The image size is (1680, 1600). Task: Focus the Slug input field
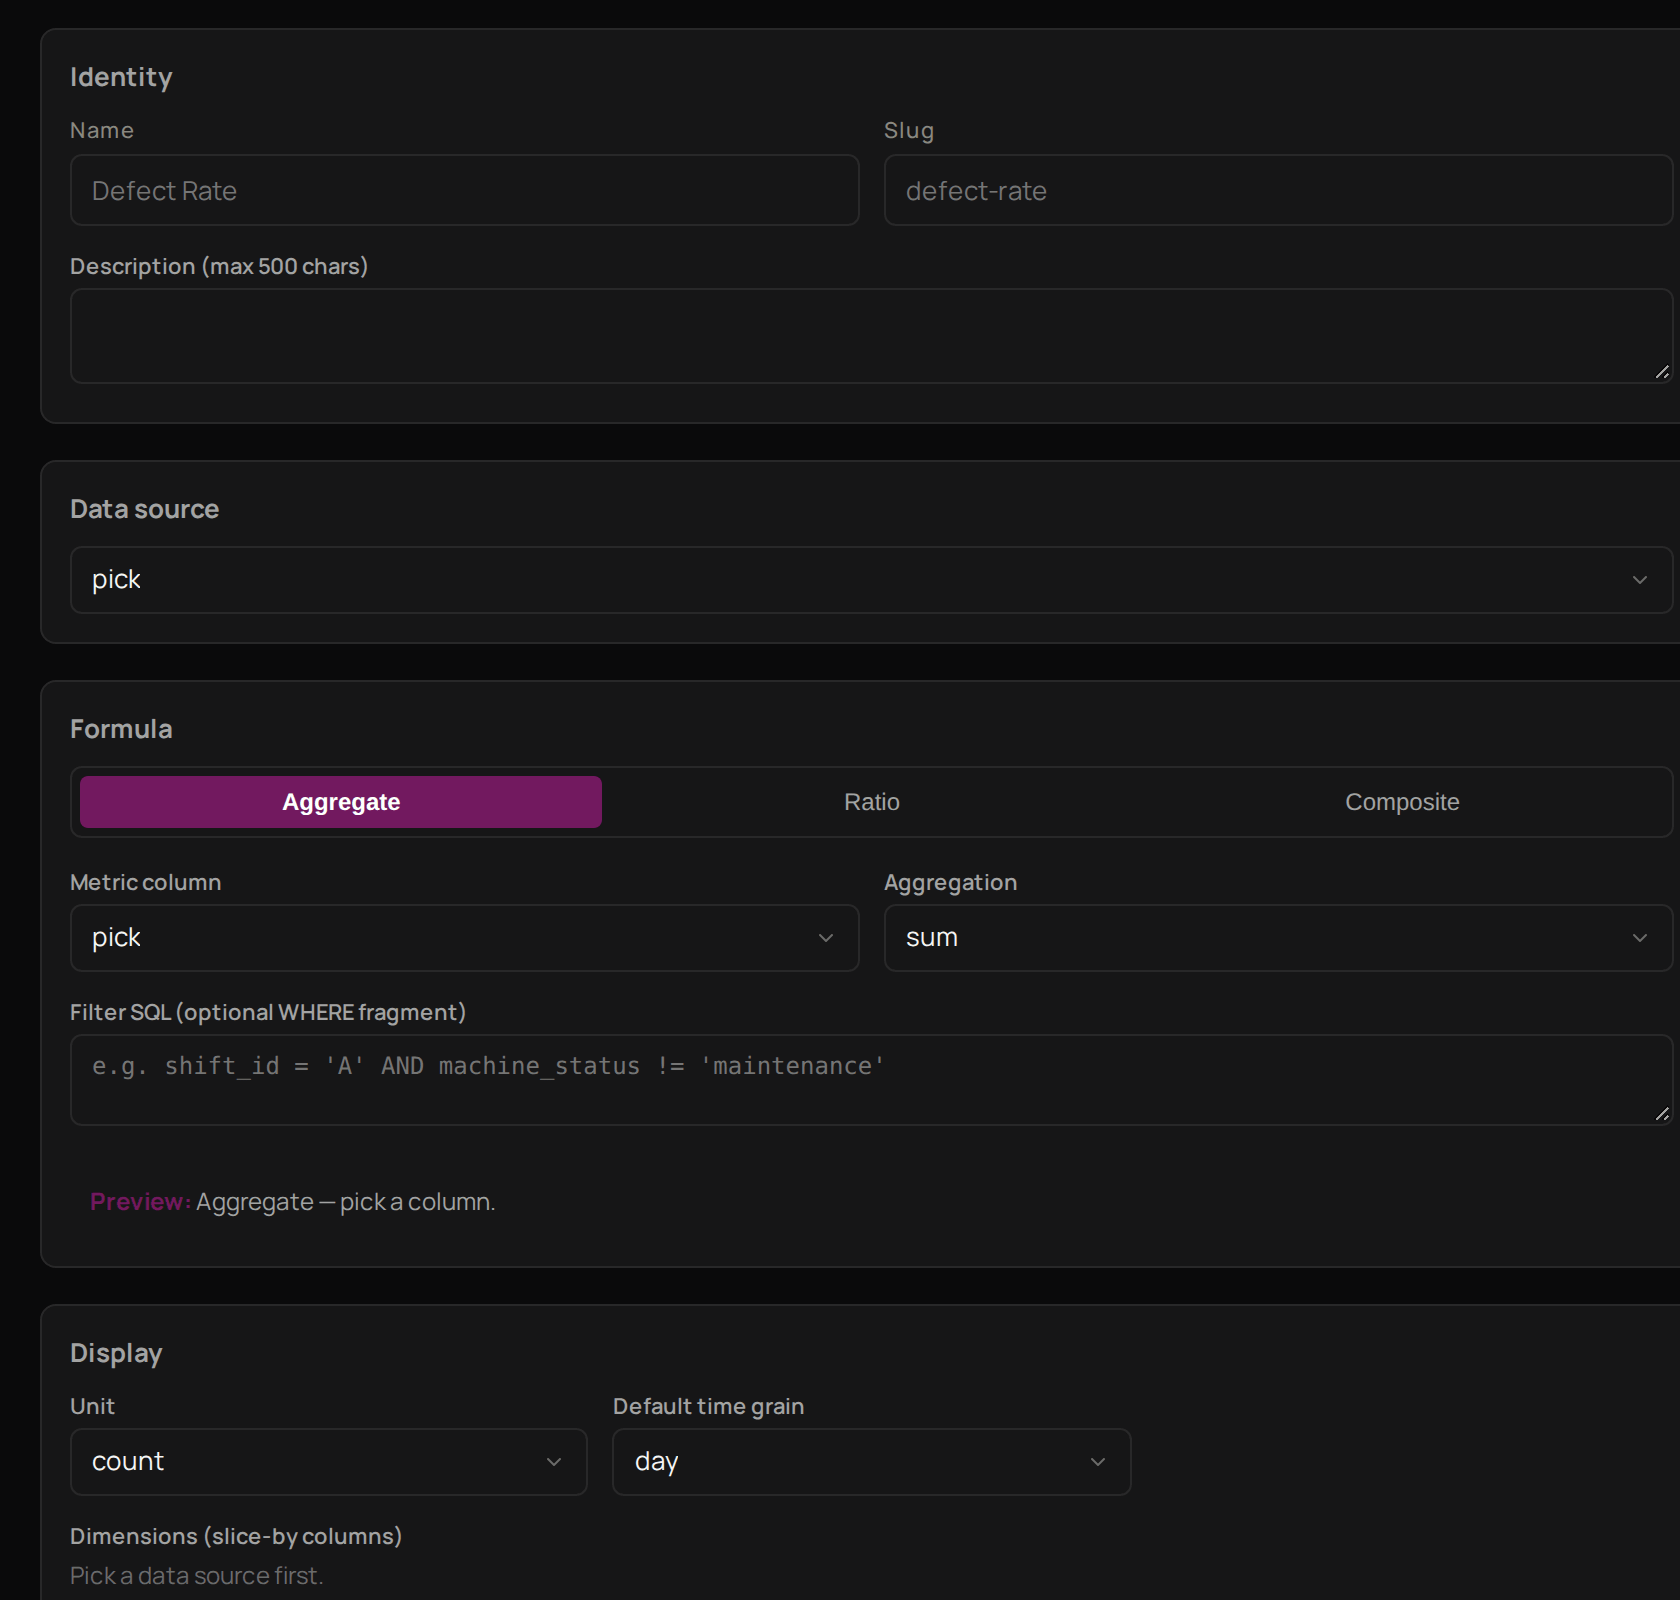click(1278, 190)
